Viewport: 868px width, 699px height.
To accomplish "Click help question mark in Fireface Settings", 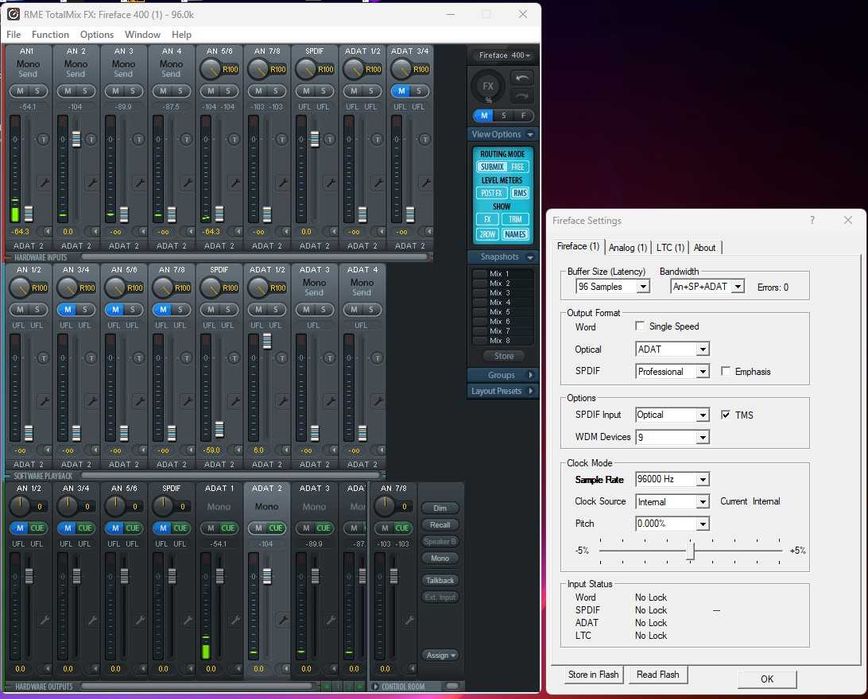I will (x=812, y=220).
